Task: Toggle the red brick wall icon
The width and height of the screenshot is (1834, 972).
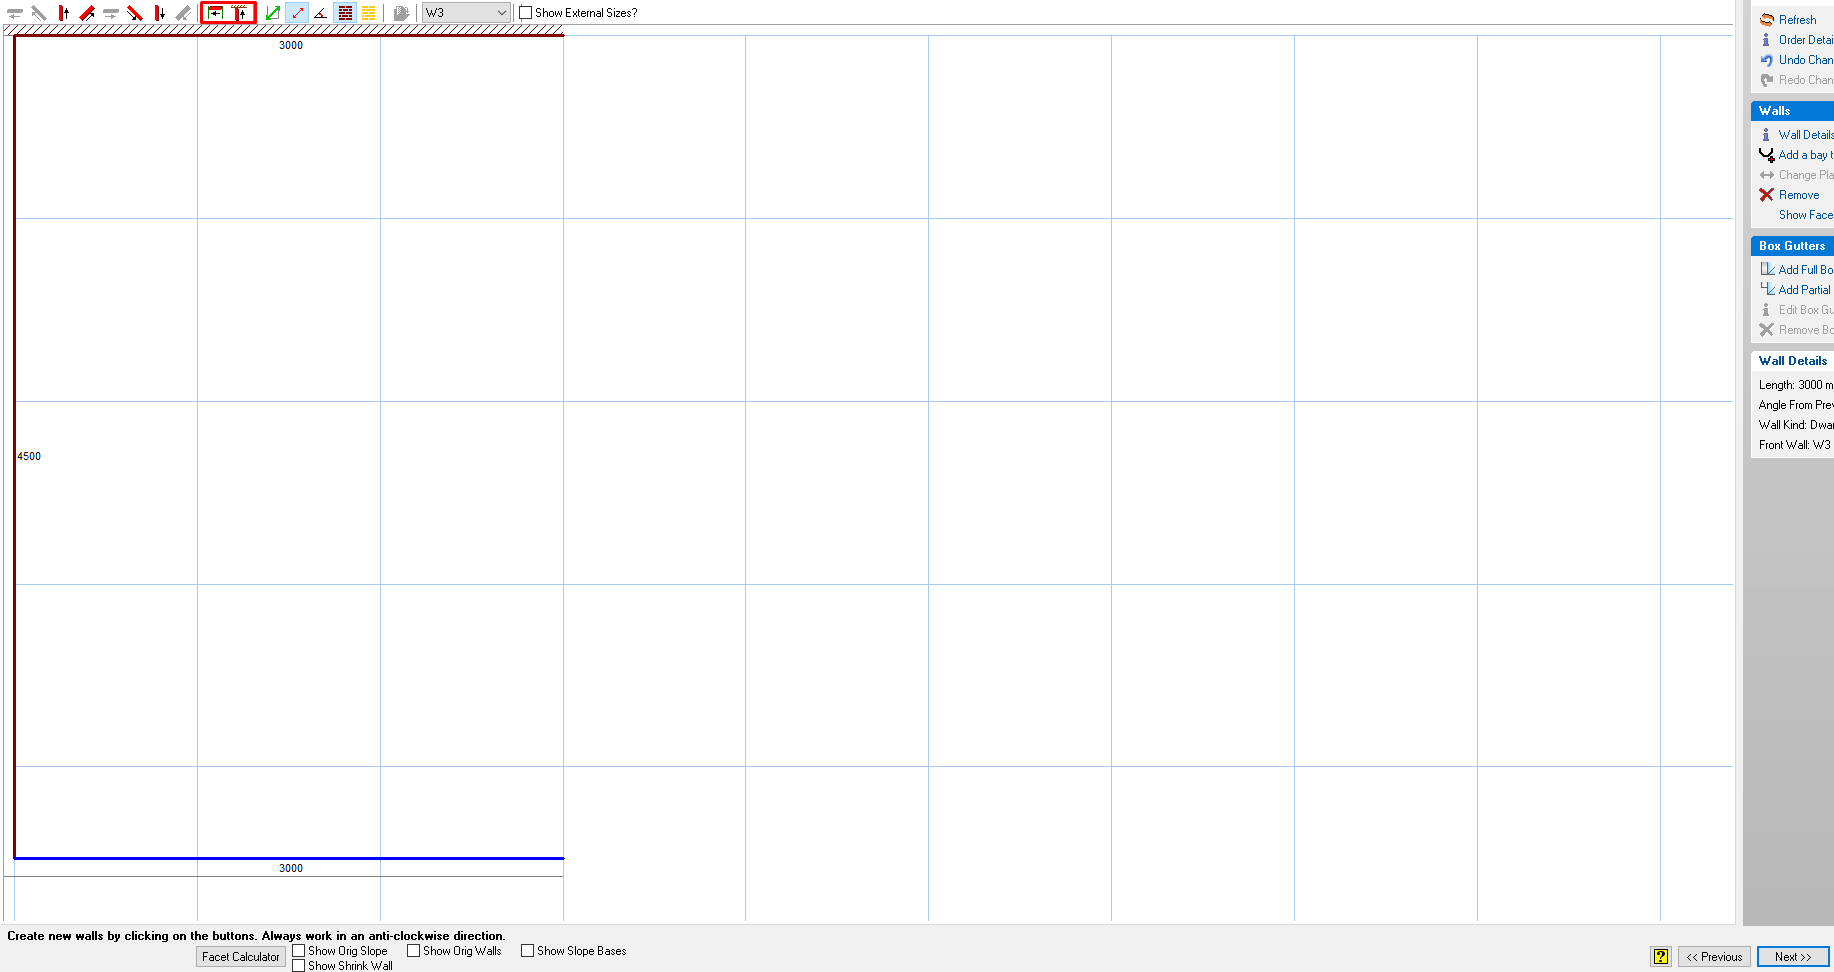Action: pos(345,13)
